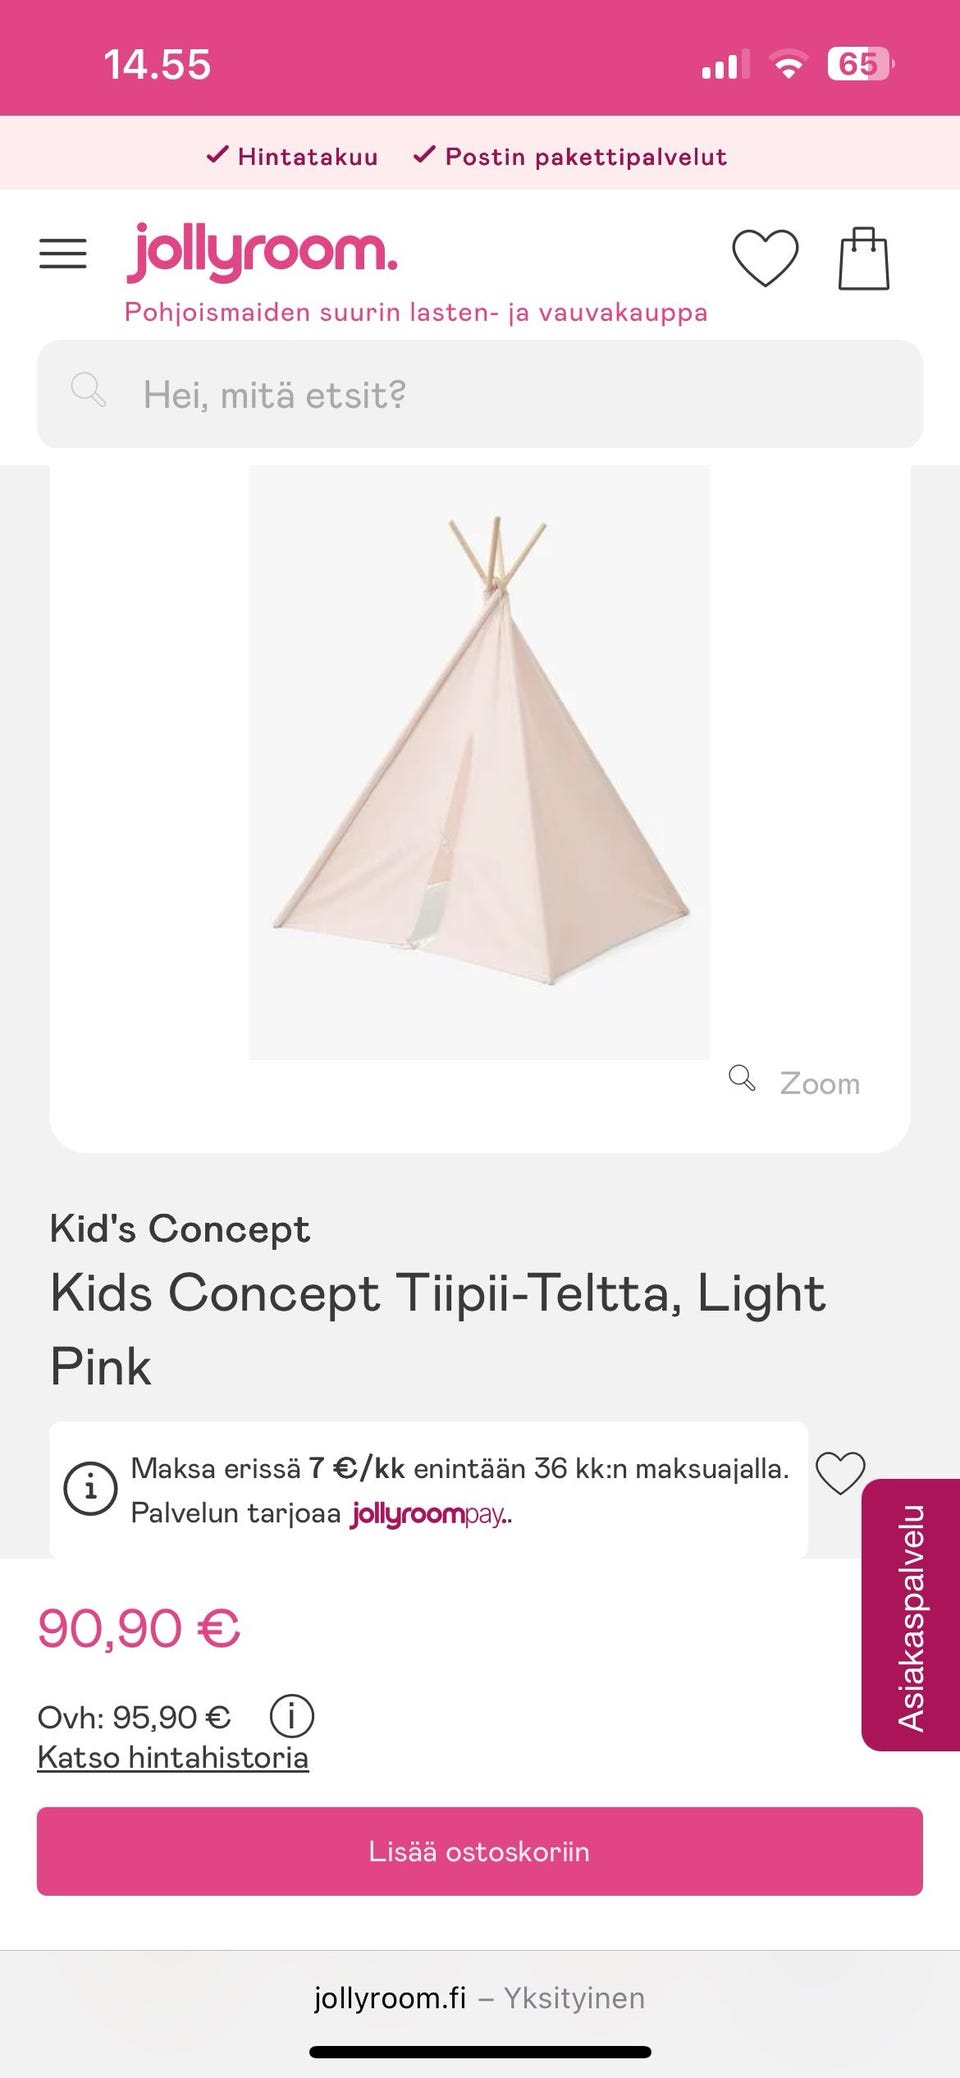The height and width of the screenshot is (2078, 960).
Task: Go to Jollyroom homepage via logo
Action: click(x=262, y=252)
